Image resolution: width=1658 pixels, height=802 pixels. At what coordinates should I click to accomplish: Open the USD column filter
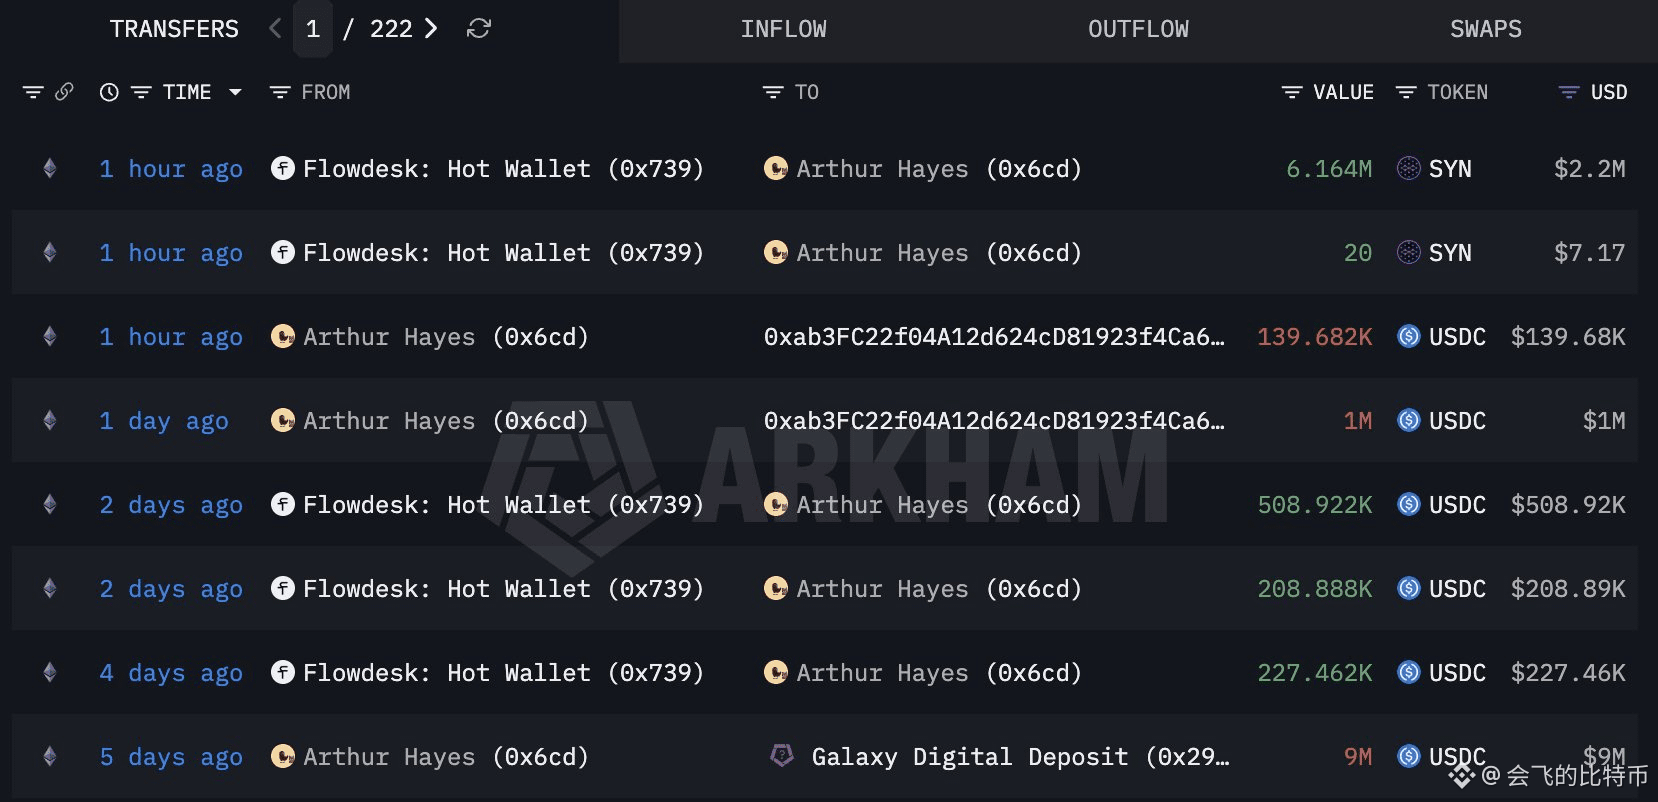click(1569, 92)
